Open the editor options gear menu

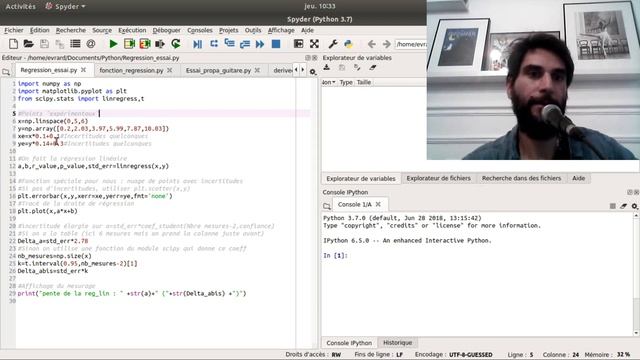(313, 72)
